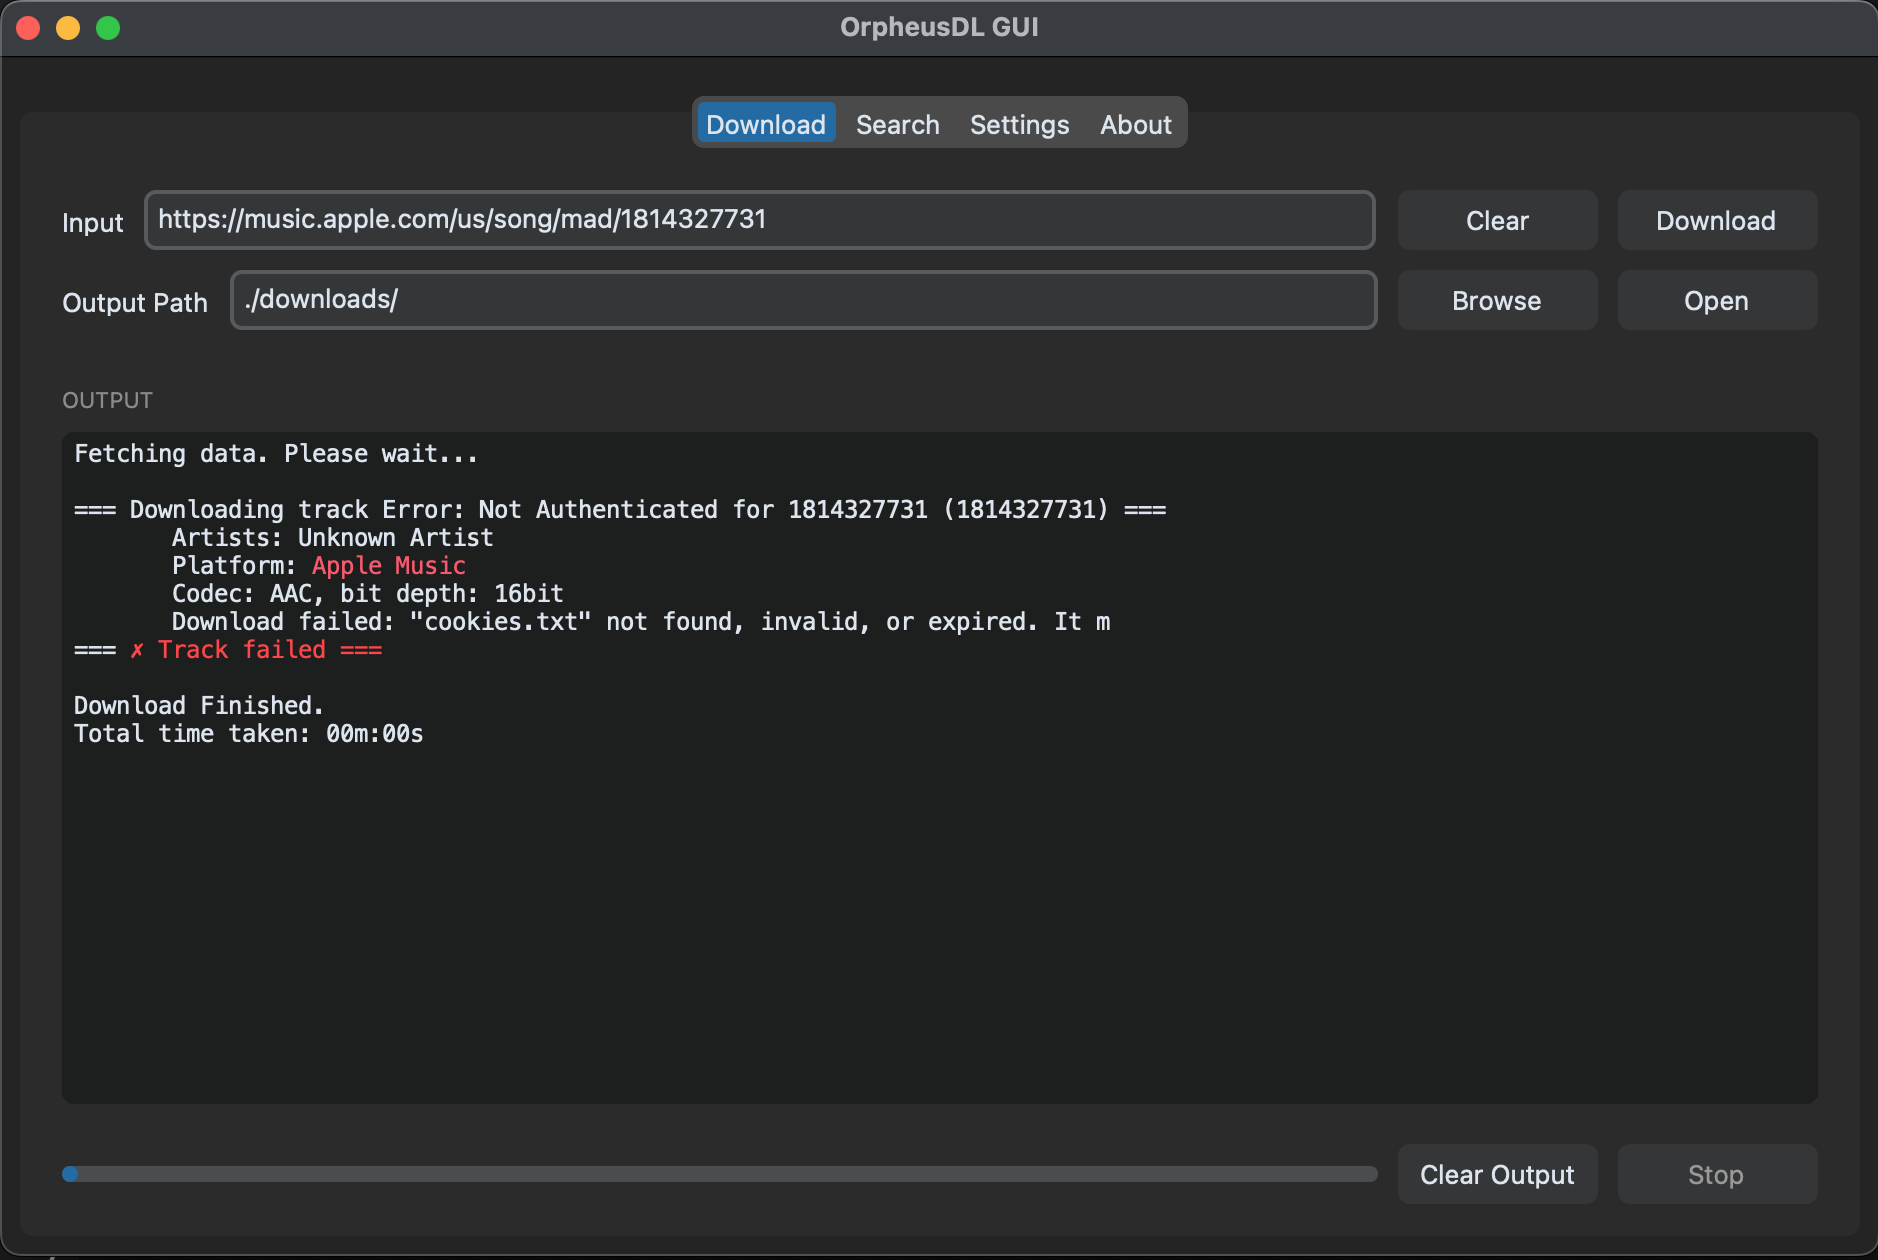Click the cookies.txt download failed message

click(640, 622)
